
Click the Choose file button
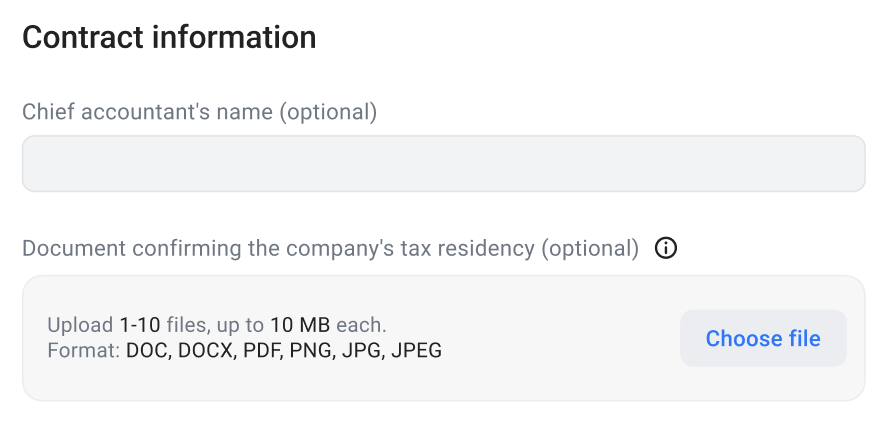coord(763,338)
